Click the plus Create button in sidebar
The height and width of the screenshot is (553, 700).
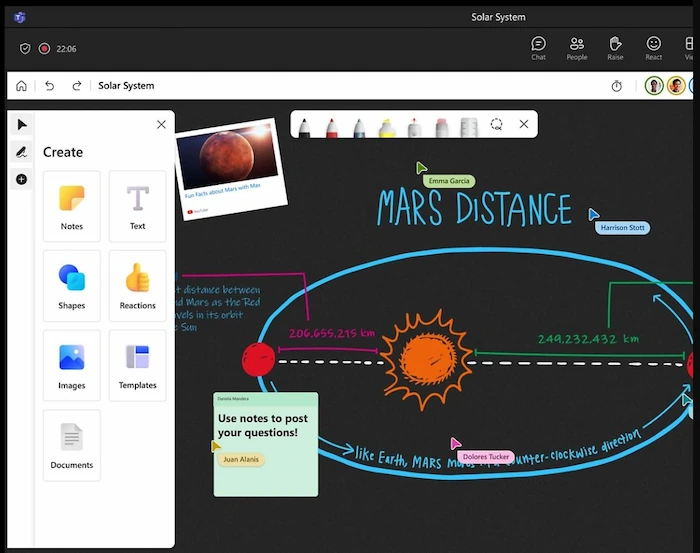click(21, 179)
